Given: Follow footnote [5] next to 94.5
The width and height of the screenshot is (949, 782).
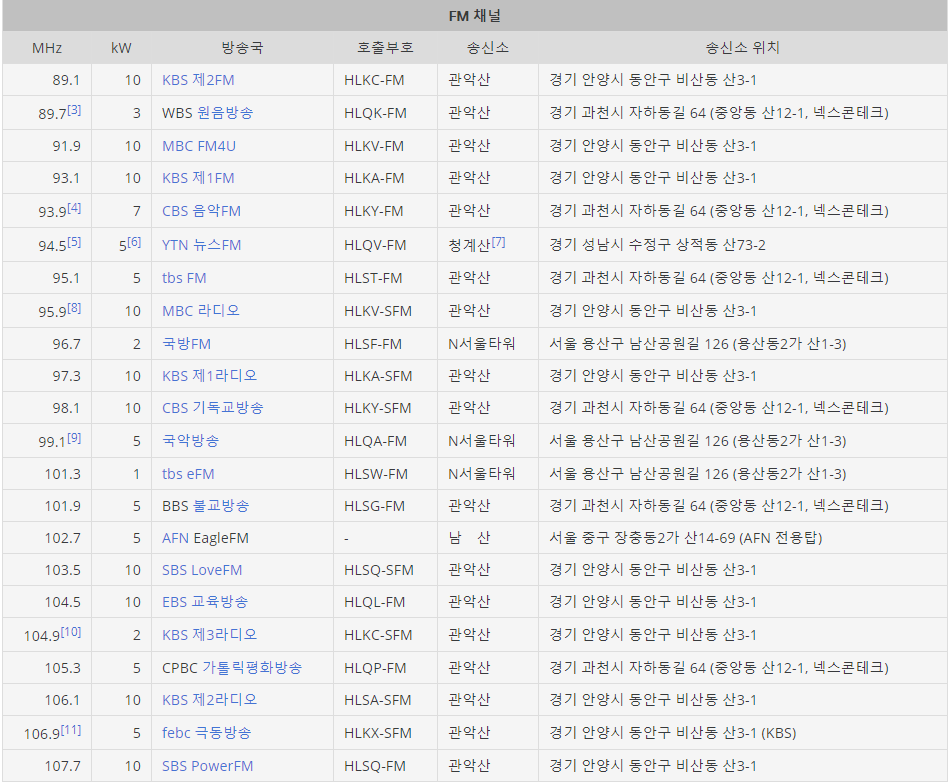Looking at the screenshot, I should coord(74,242).
